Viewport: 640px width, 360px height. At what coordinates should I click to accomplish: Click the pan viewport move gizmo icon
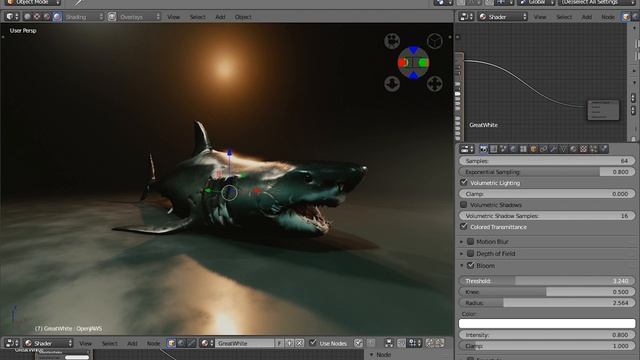(x=435, y=84)
